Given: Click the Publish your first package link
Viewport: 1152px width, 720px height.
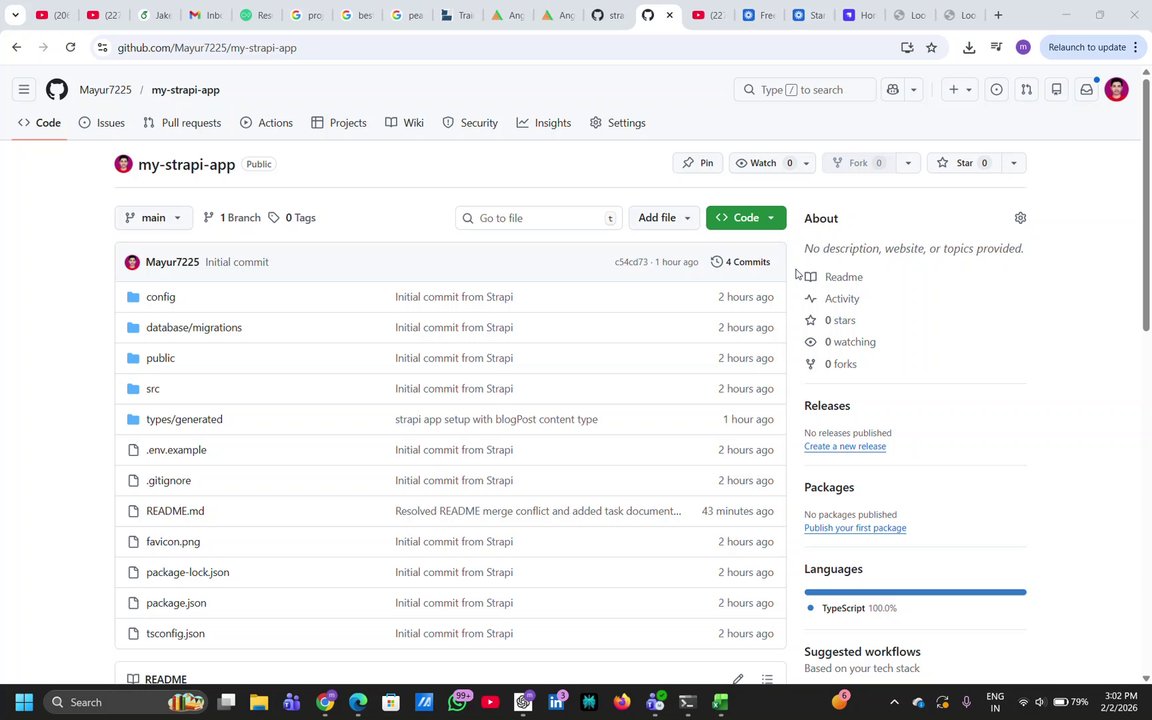Looking at the screenshot, I should coord(855,528).
